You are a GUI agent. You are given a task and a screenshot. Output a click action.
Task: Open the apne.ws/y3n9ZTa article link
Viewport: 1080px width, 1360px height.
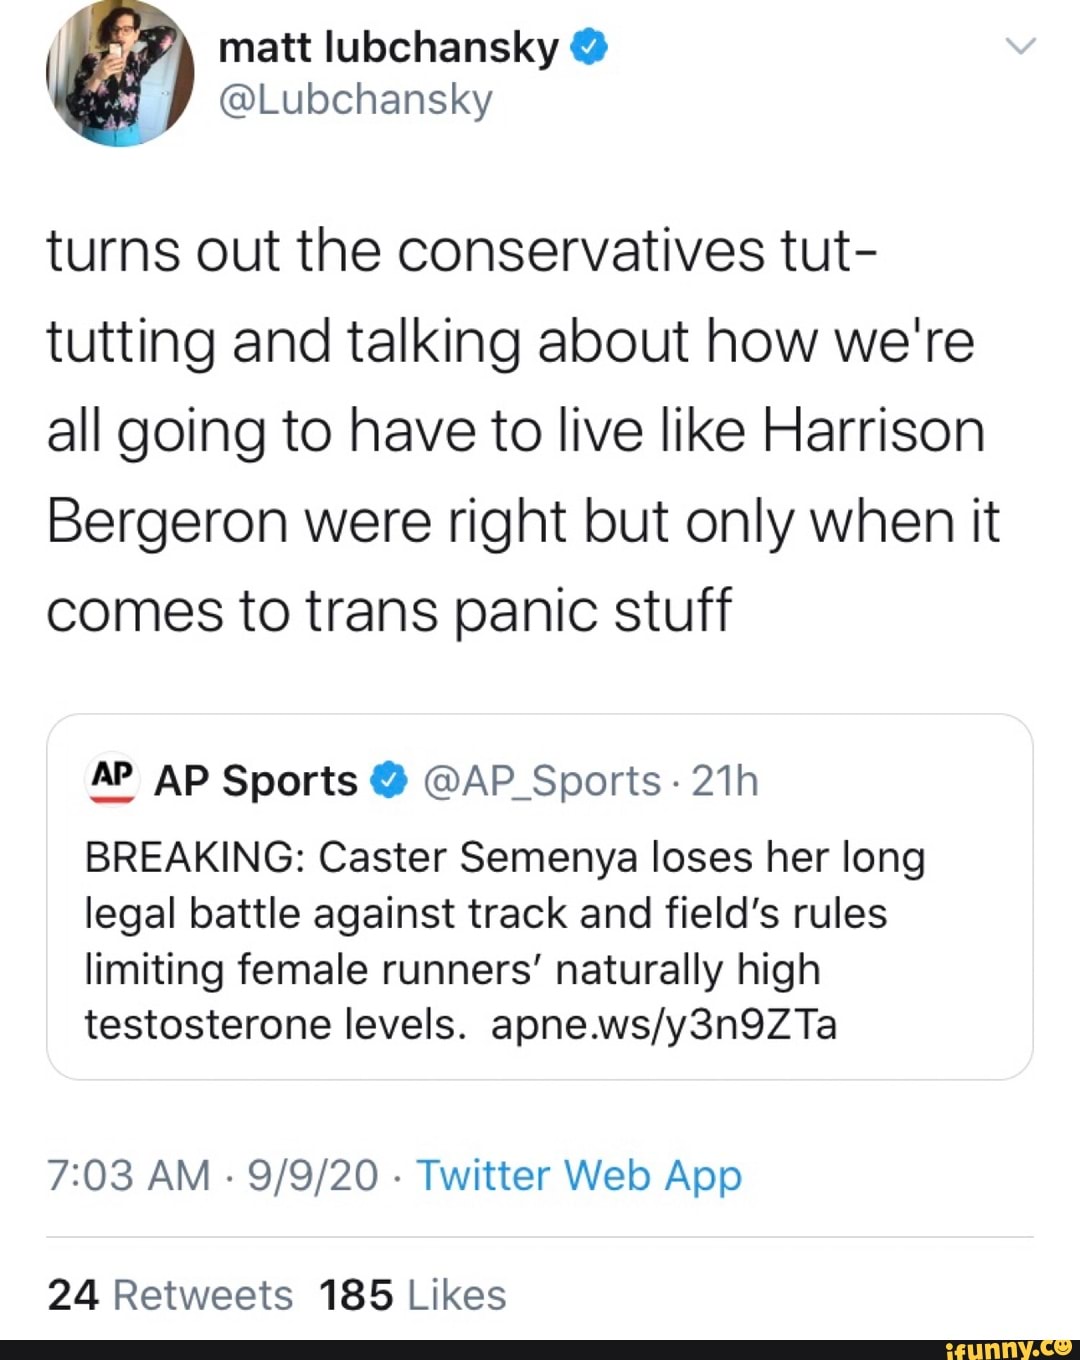664,1025
